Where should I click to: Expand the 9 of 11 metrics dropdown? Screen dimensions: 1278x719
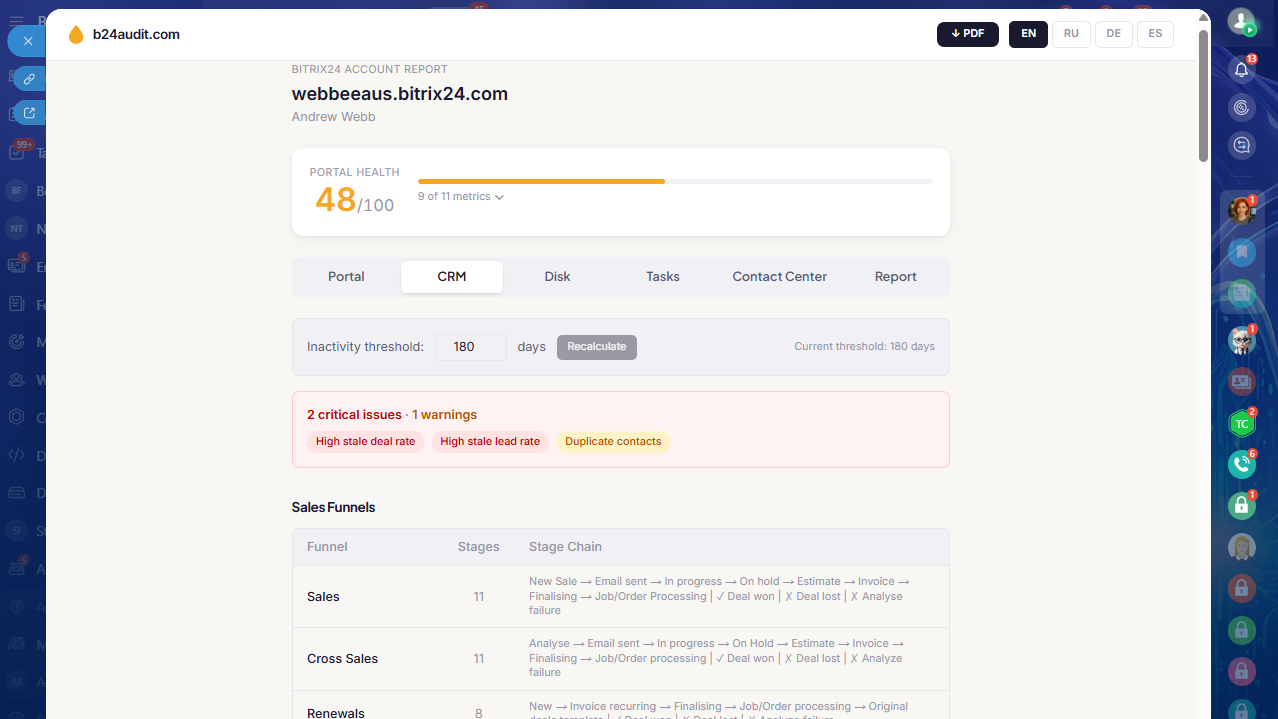(461, 197)
